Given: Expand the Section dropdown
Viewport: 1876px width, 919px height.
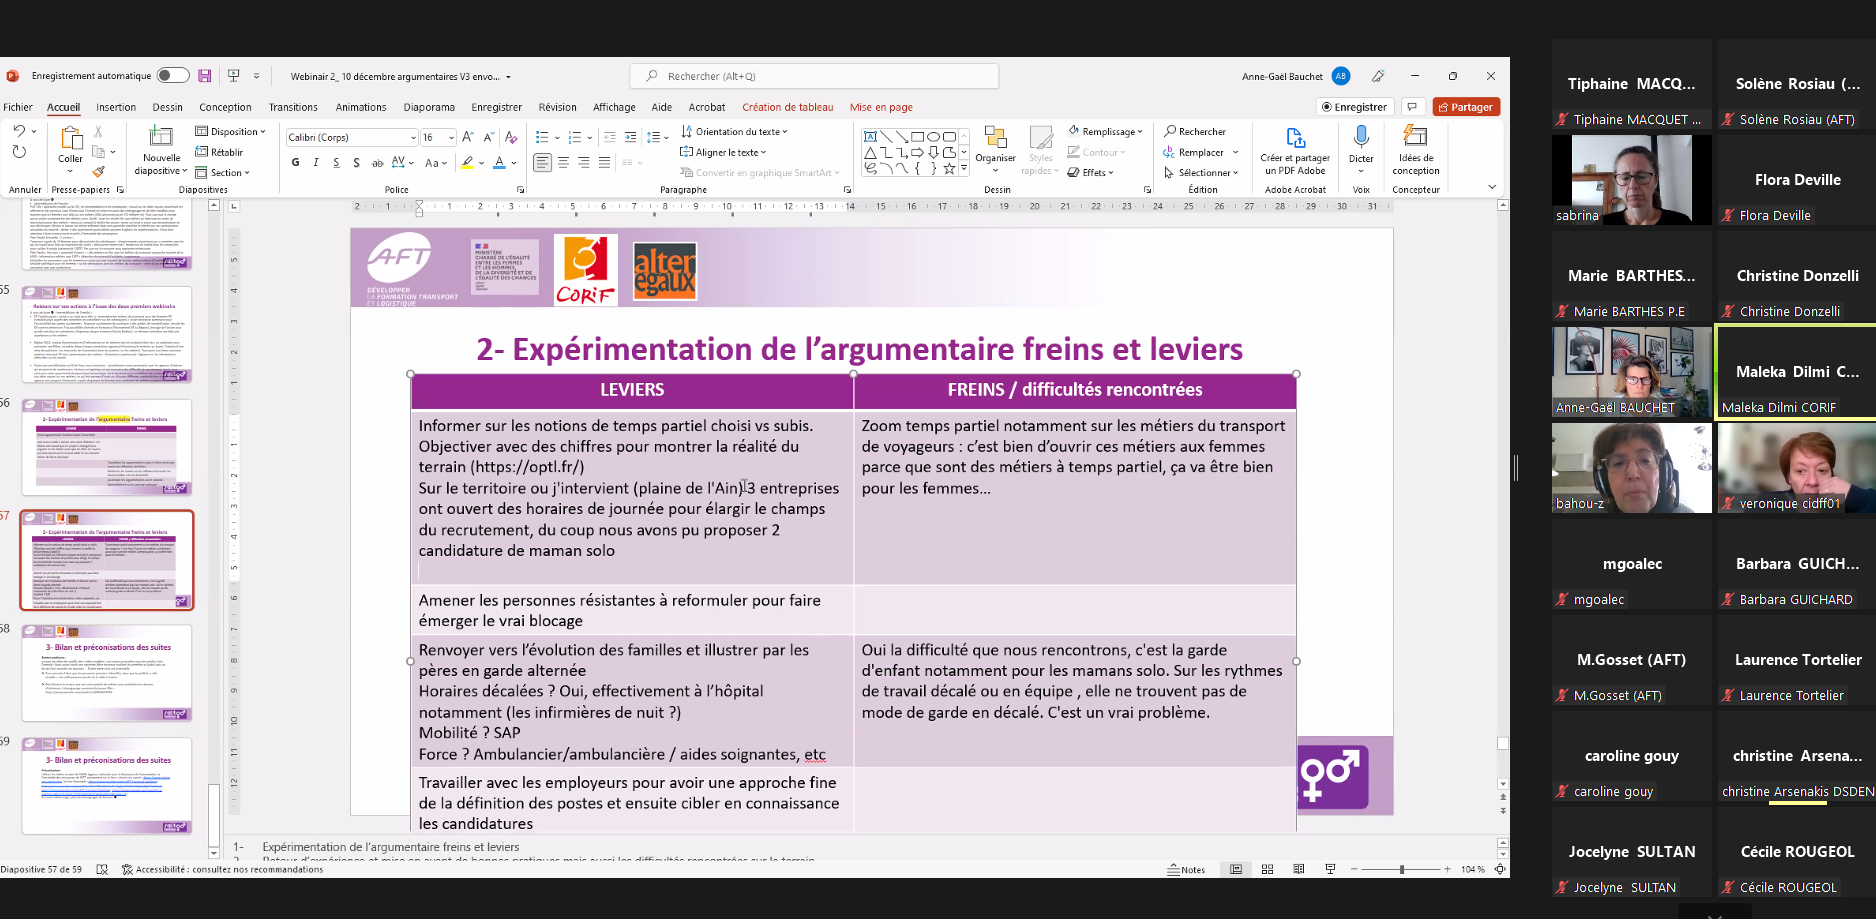Looking at the screenshot, I should (223, 172).
